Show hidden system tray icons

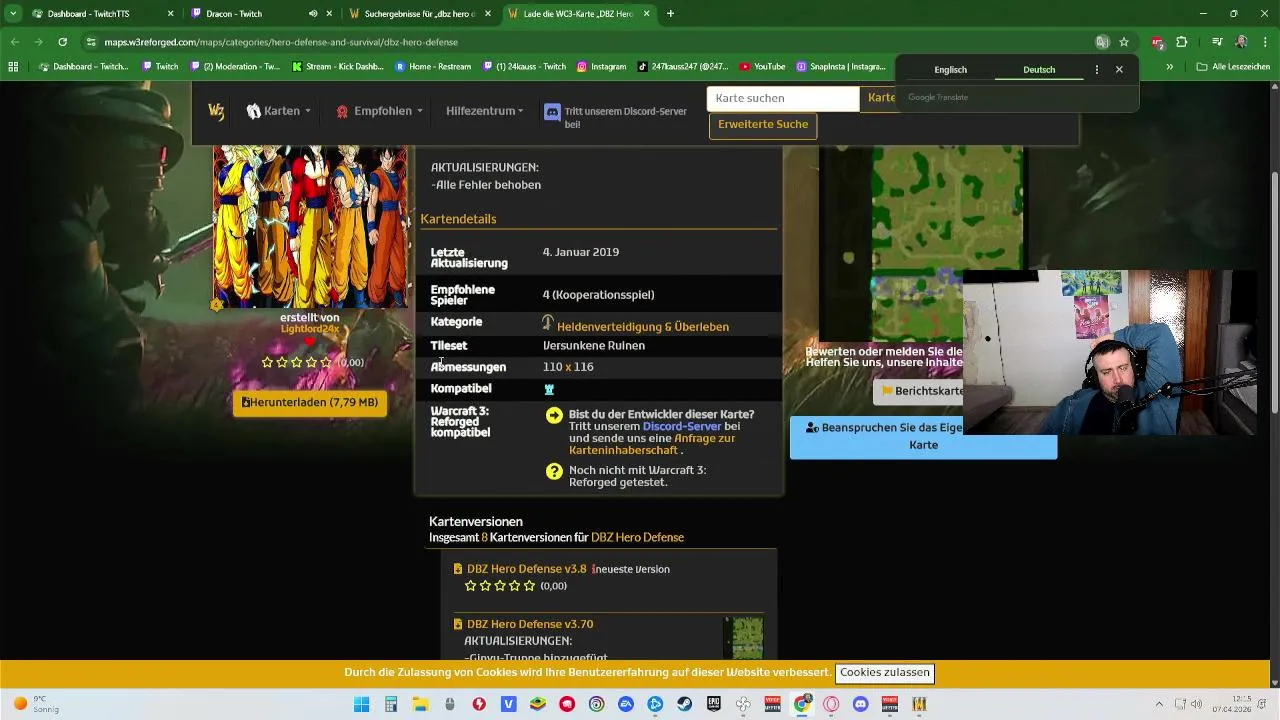[1159, 704]
